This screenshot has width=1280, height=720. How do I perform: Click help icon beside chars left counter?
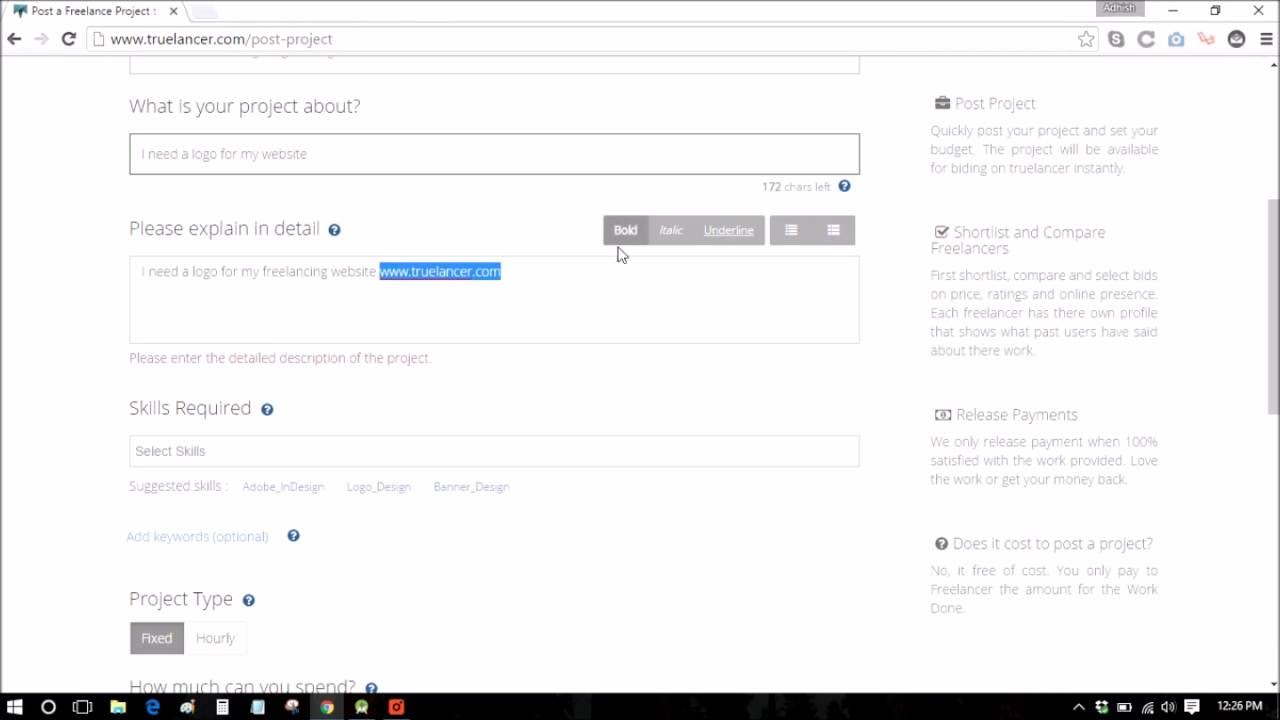[x=844, y=186]
